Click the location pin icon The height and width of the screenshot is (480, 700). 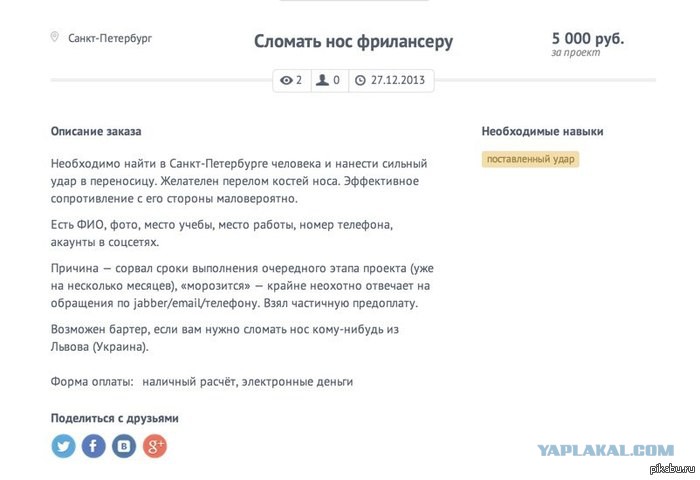point(54,37)
